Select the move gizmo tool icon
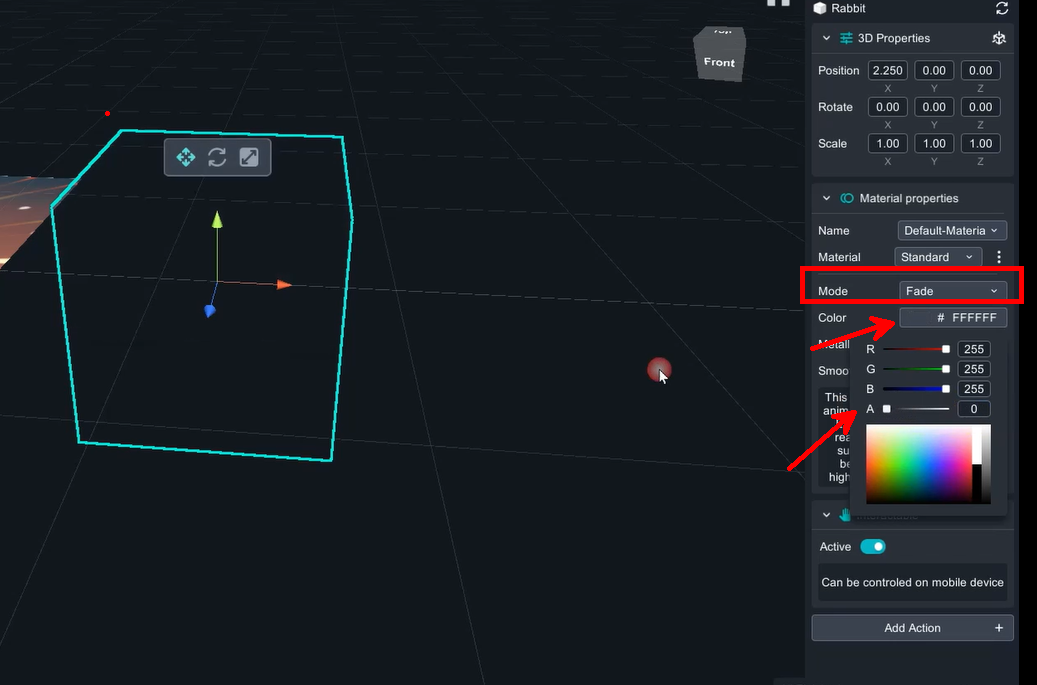Screen dimensions: 1037x685 185,157
